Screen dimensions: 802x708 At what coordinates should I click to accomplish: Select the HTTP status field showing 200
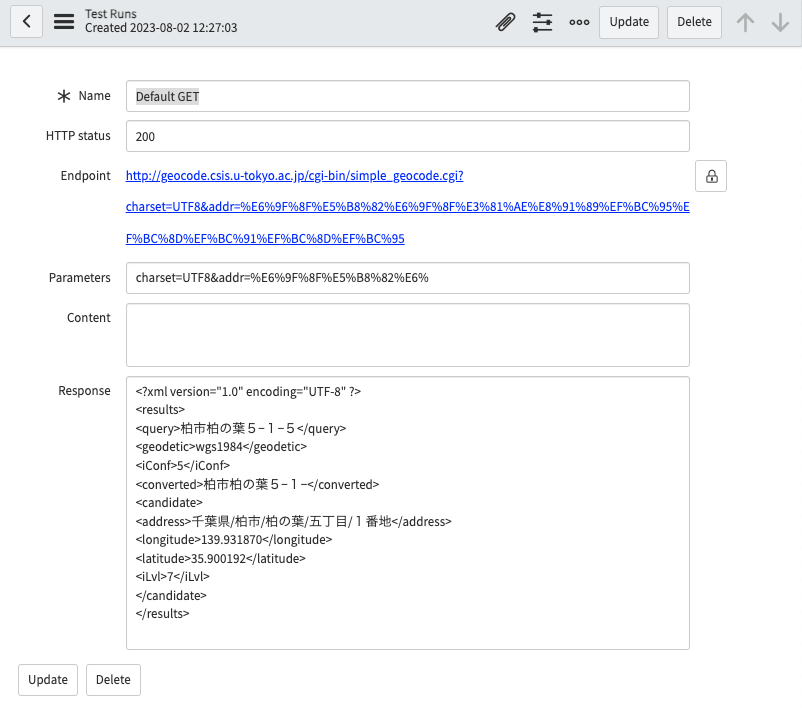click(407, 136)
